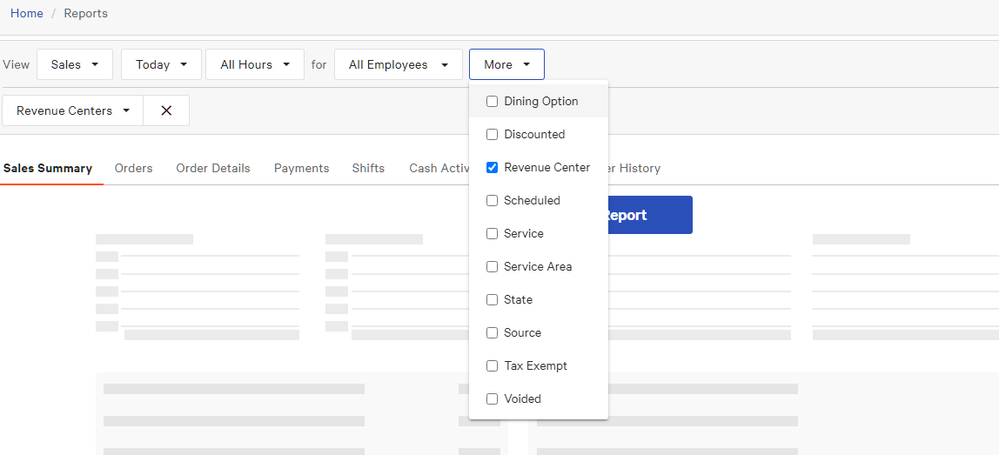Enable the Discounted filter checkbox
This screenshot has width=999, height=455.
coord(492,135)
